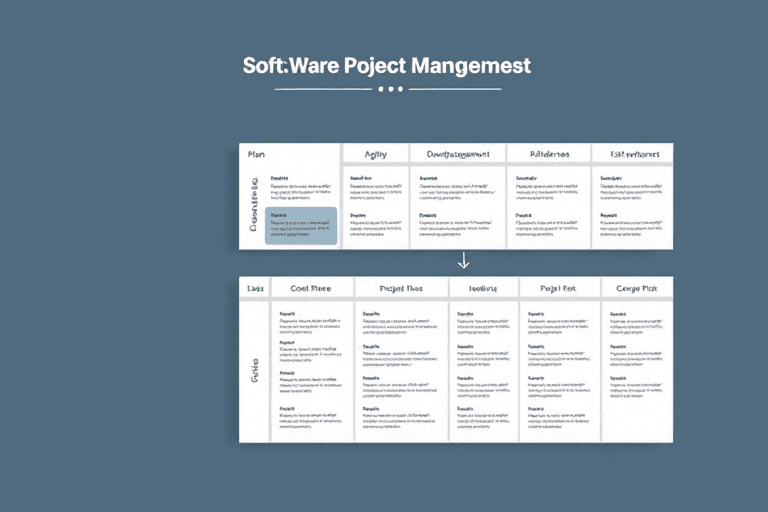Click the Pocject Ibos column header

point(401,288)
